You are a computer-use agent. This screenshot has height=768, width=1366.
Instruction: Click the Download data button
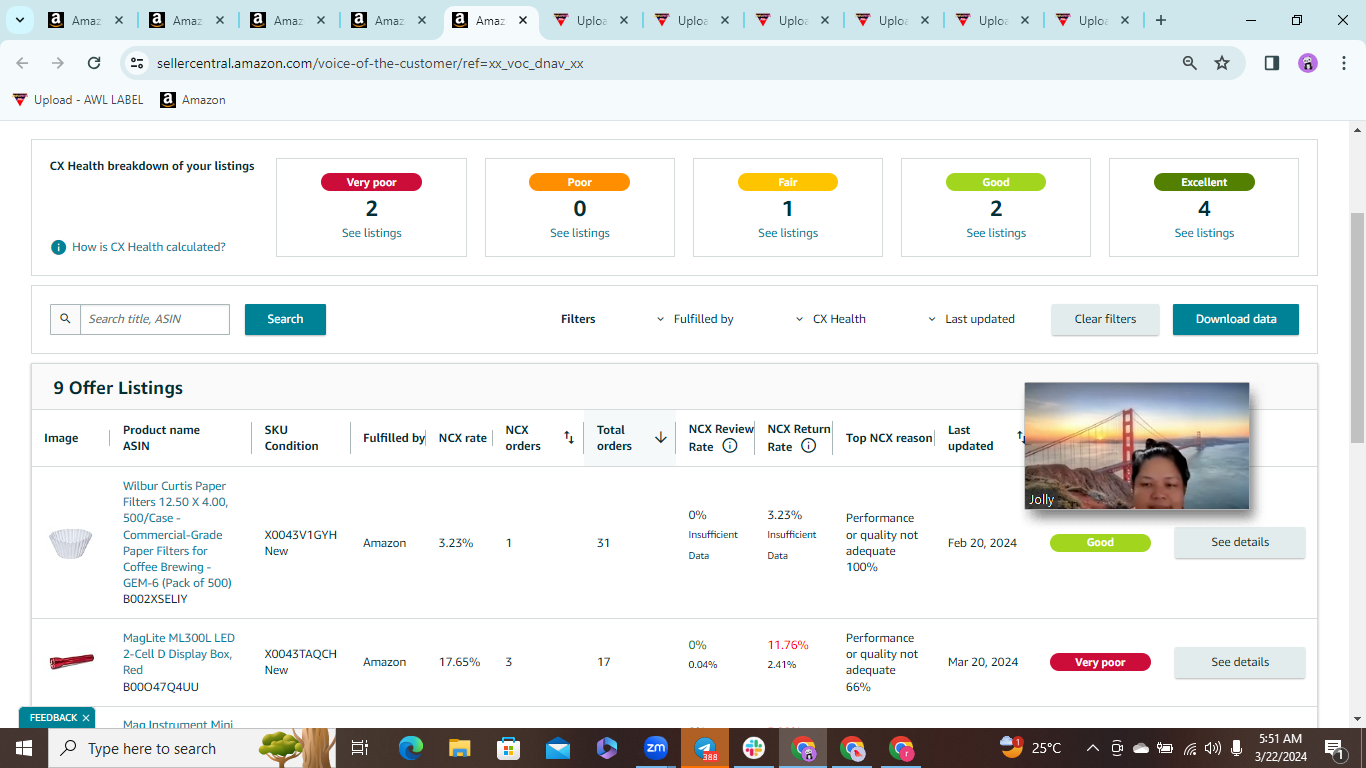[1236, 319]
